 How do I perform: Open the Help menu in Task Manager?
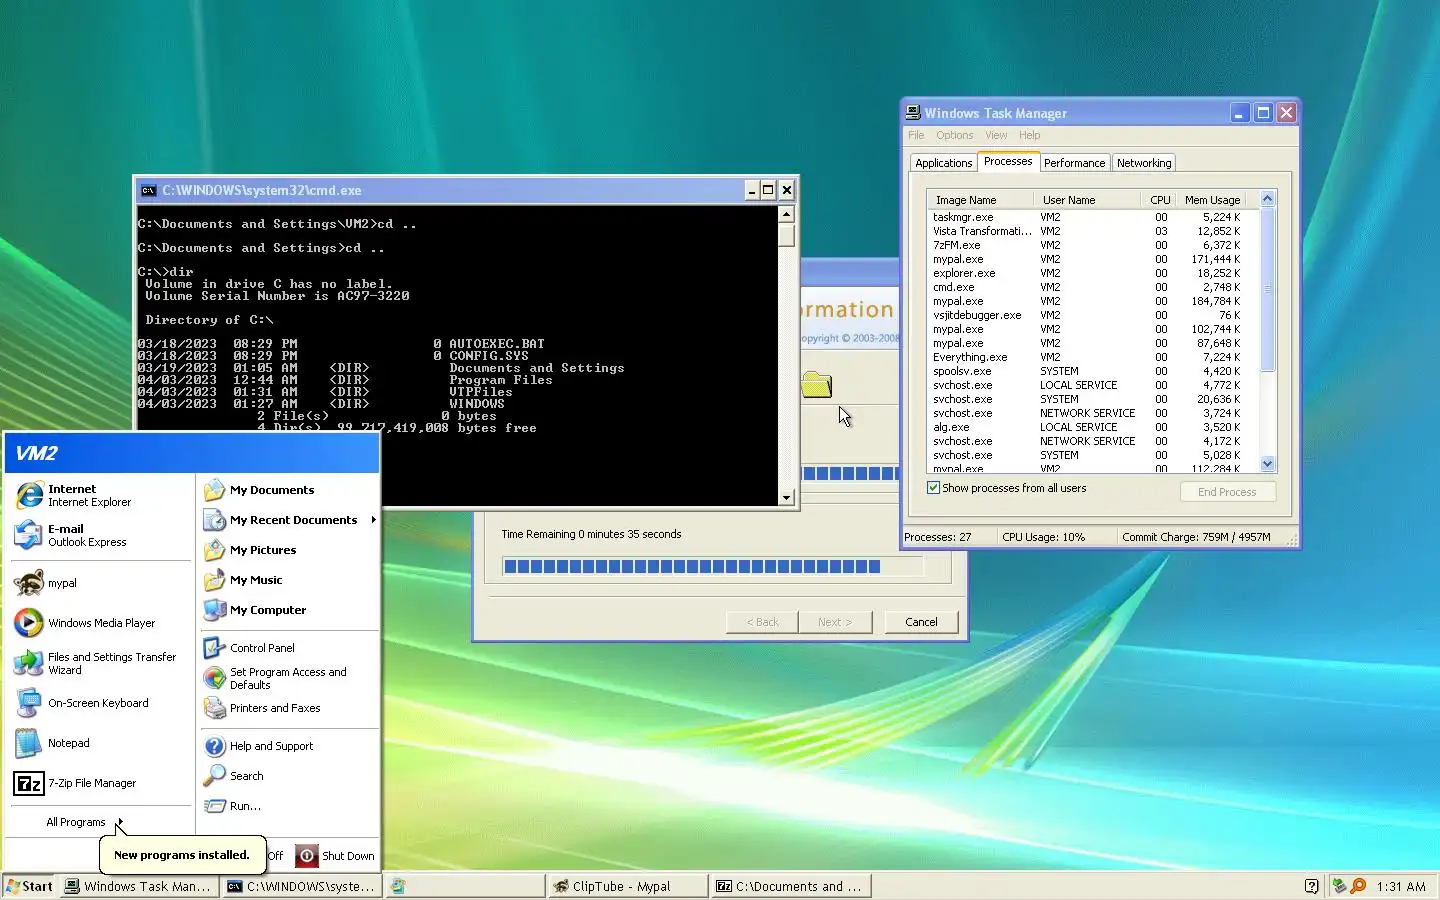pos(1030,135)
